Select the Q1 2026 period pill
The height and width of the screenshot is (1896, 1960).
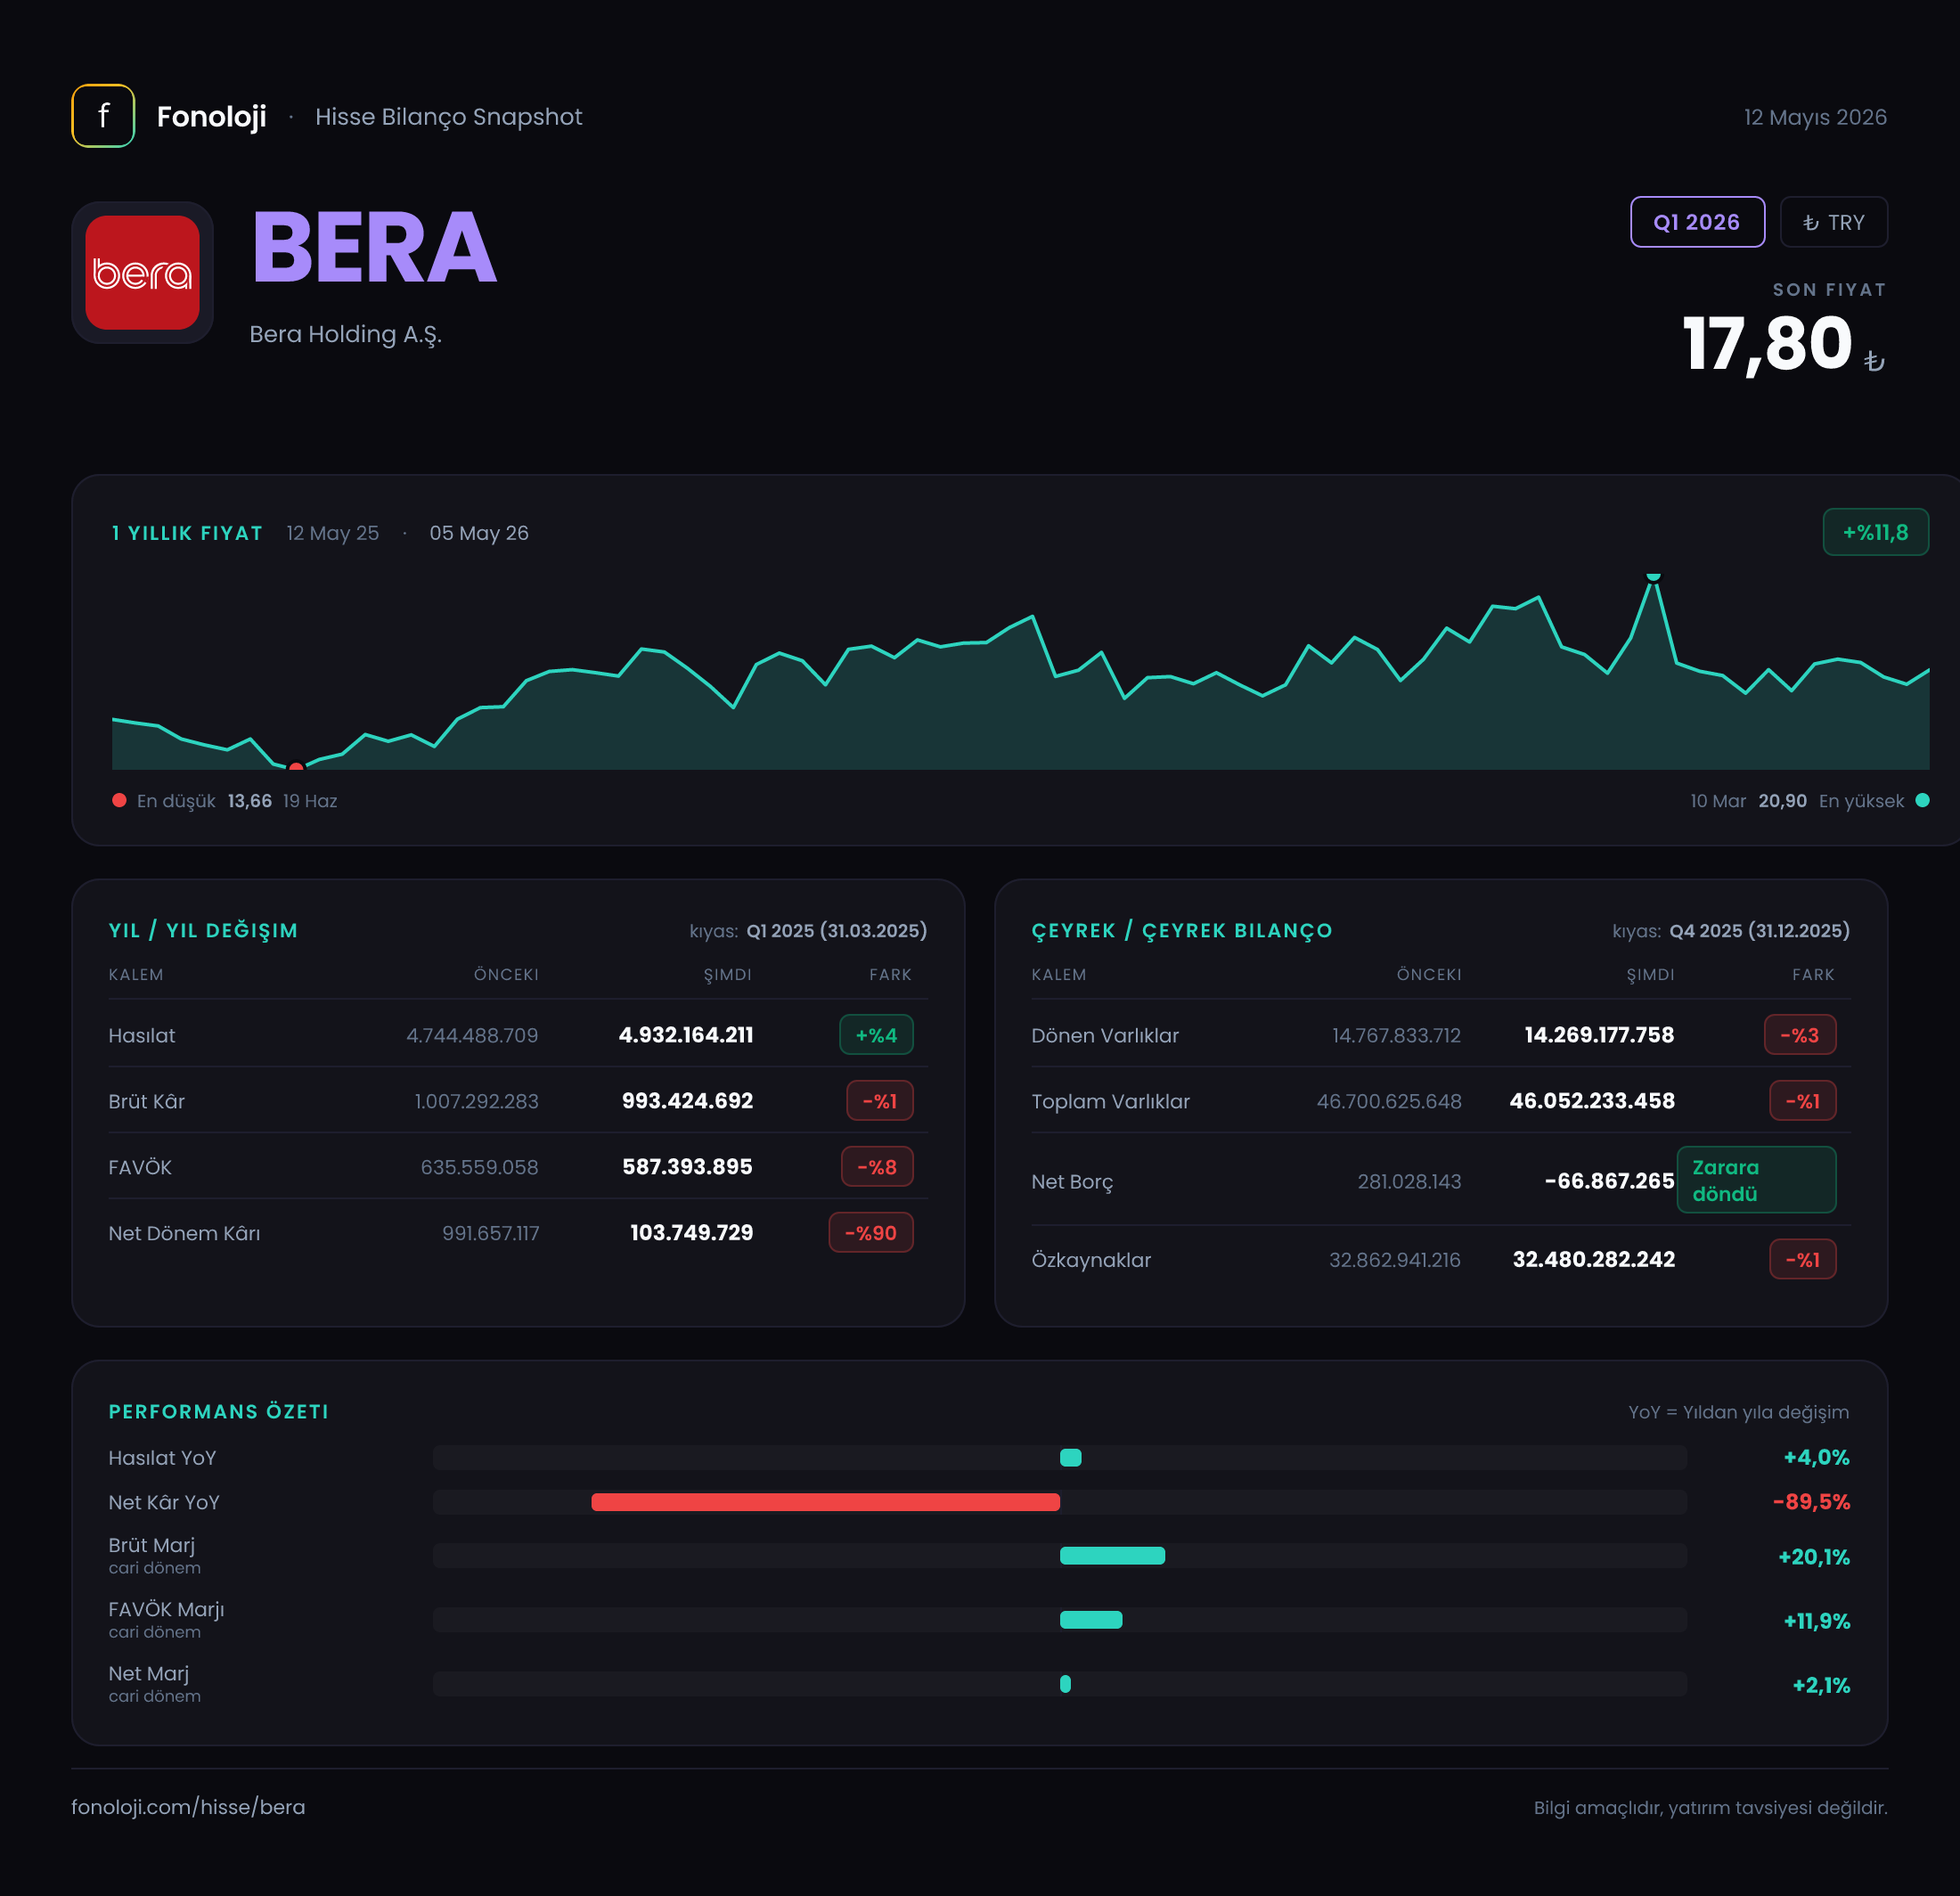[x=1697, y=222]
